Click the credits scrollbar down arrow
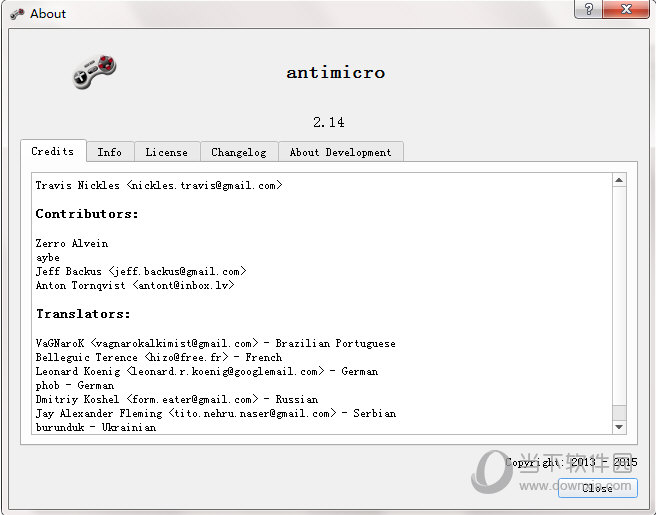Image resolution: width=656 pixels, height=515 pixels. 619,427
